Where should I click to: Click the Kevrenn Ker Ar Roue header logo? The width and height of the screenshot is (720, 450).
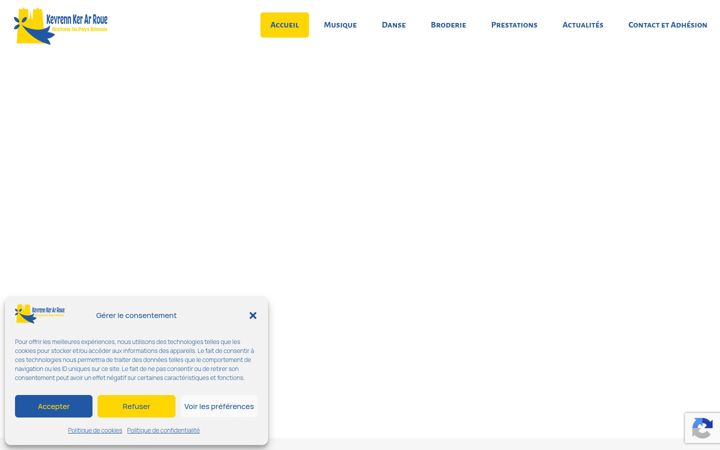(61, 26)
